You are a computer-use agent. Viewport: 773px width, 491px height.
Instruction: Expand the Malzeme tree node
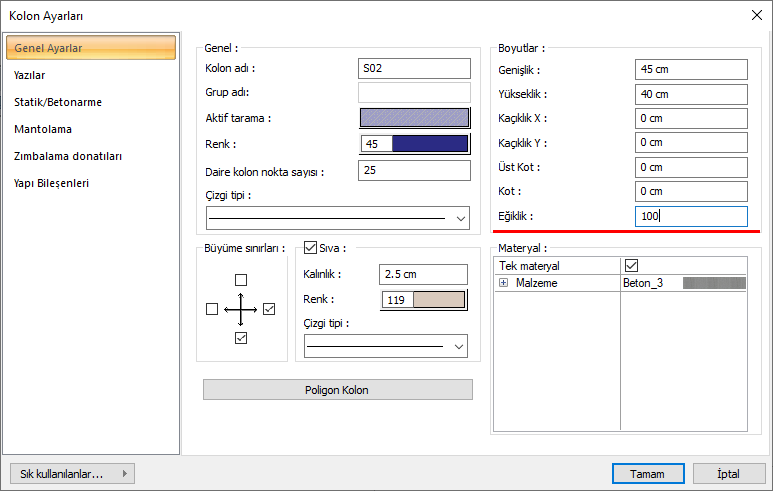(504, 284)
